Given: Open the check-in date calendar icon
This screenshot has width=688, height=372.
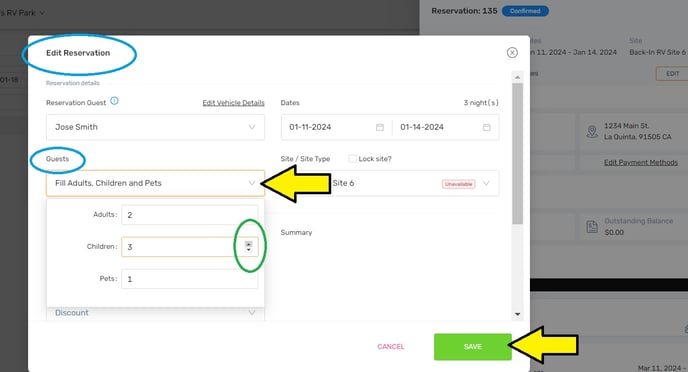Looking at the screenshot, I should pos(380,127).
